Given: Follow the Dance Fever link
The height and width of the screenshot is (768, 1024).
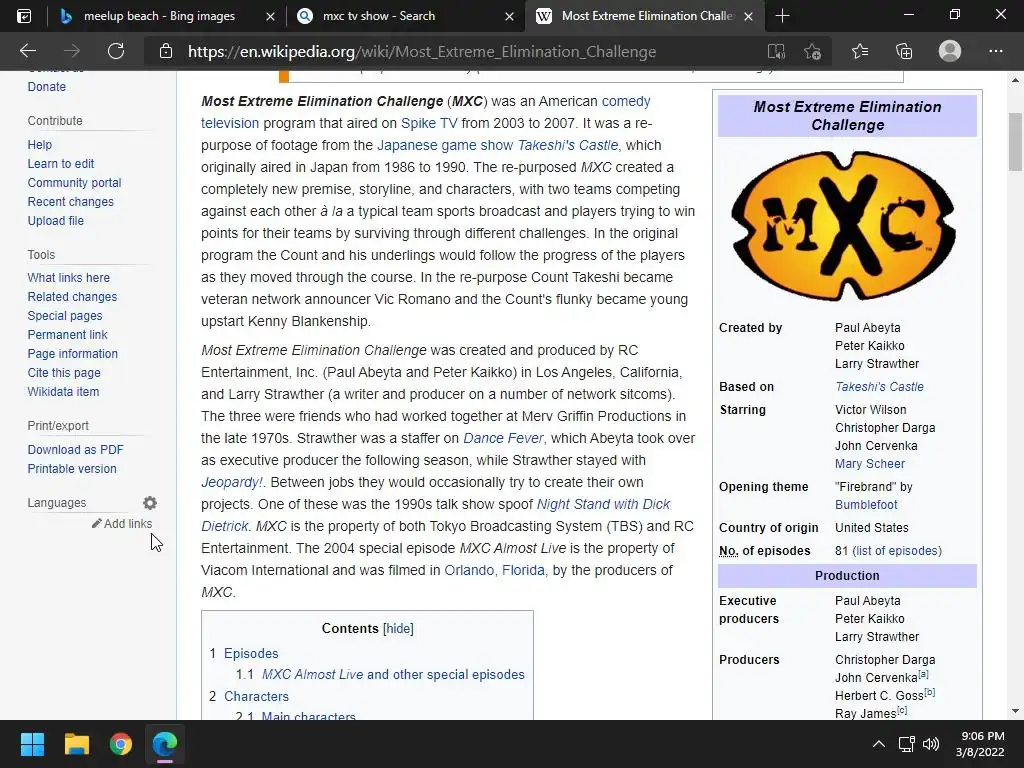Looking at the screenshot, I should point(503,438).
